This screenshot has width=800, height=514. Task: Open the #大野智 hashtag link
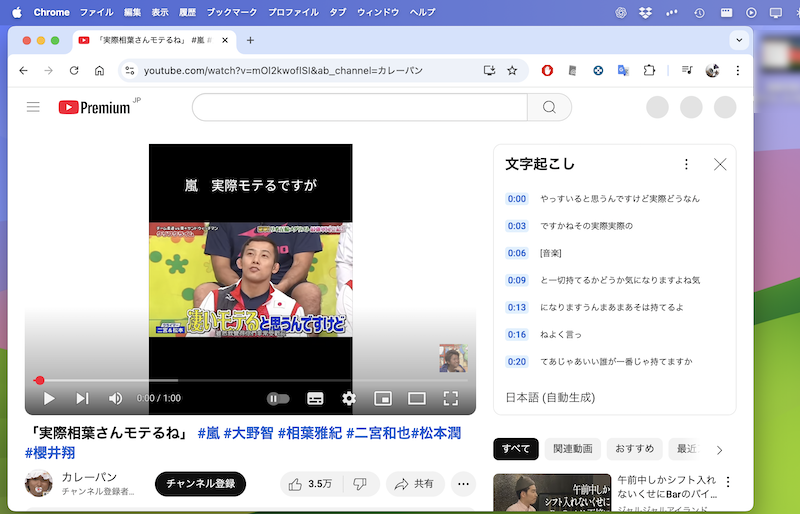249,433
